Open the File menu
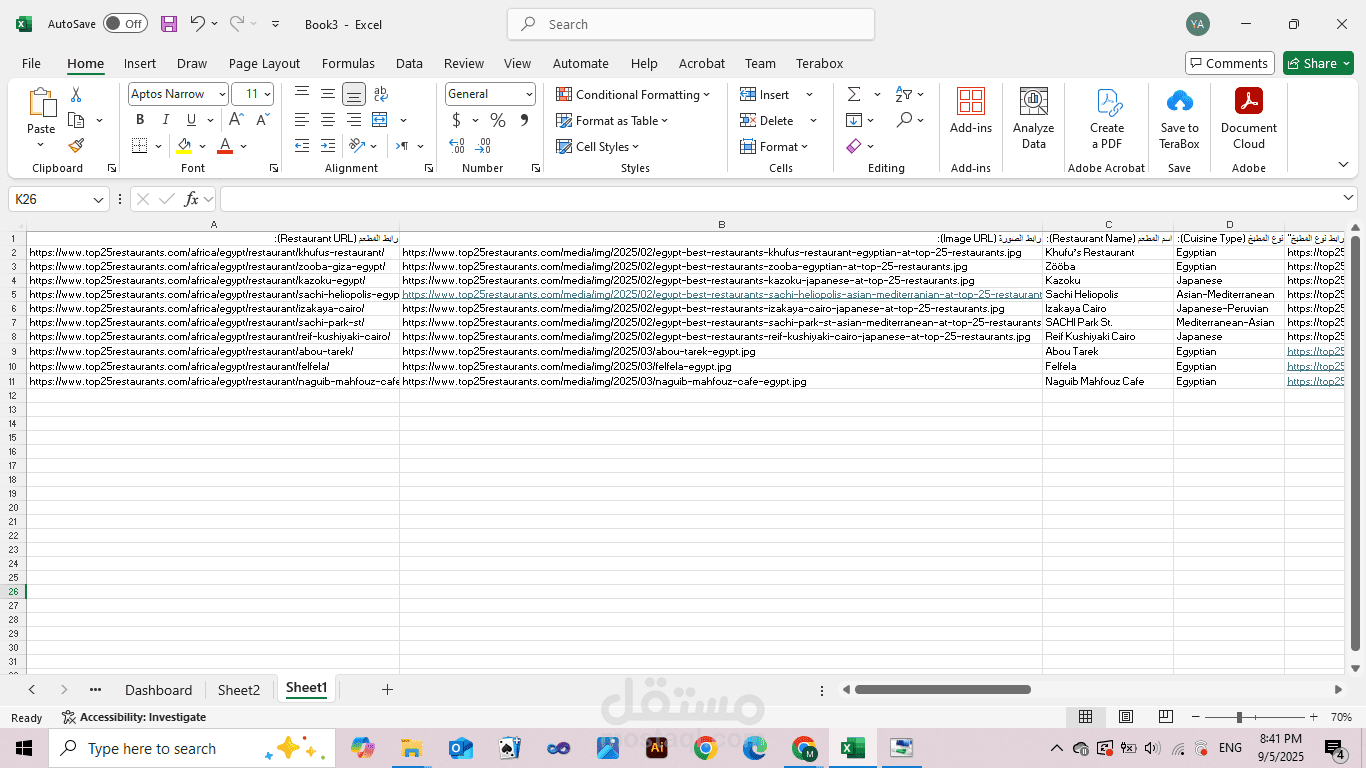This screenshot has height=768, width=1366. [x=31, y=63]
